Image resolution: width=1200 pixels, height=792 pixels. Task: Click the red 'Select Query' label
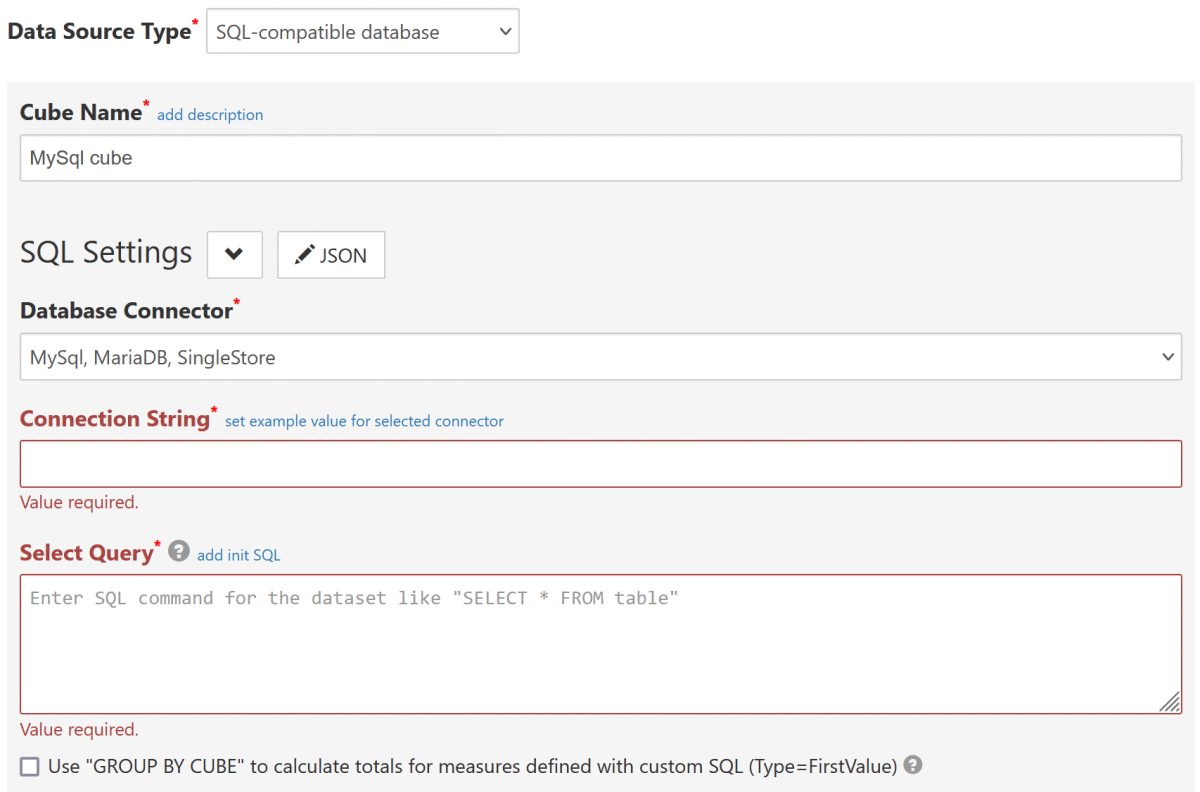coord(86,553)
